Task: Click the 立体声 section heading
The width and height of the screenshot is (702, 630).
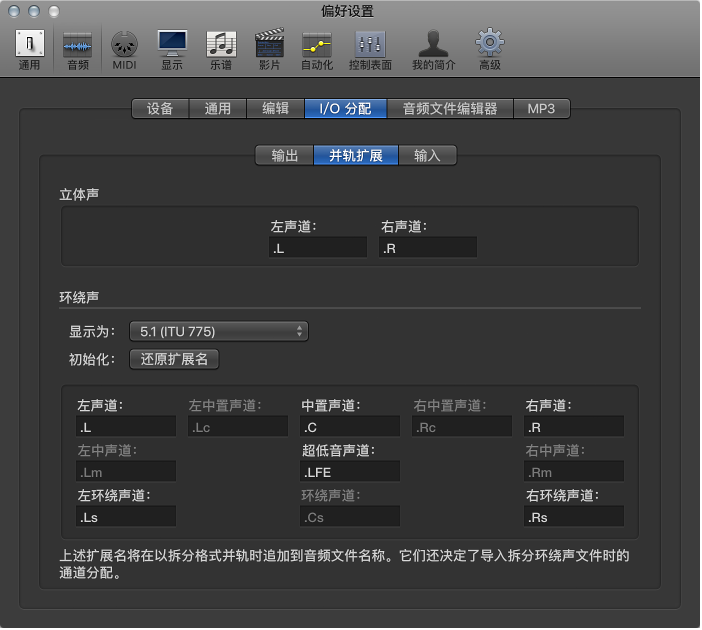Action: point(79,195)
